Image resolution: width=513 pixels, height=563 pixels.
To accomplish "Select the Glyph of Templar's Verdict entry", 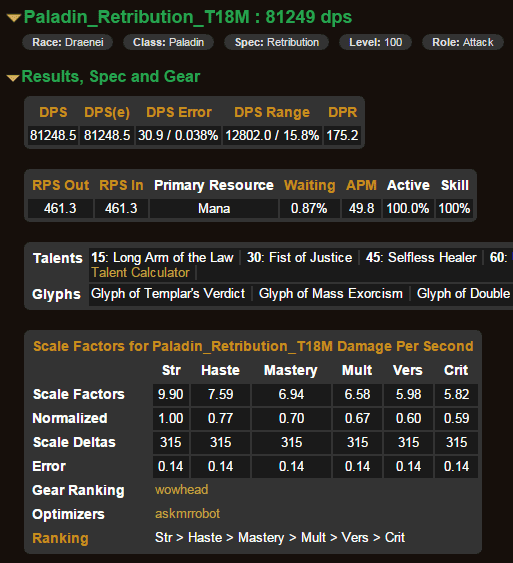I will point(168,294).
